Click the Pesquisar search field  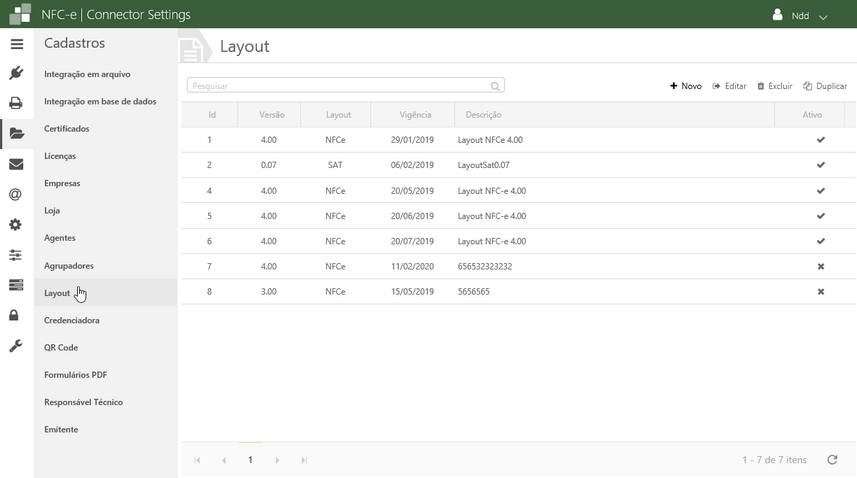340,86
